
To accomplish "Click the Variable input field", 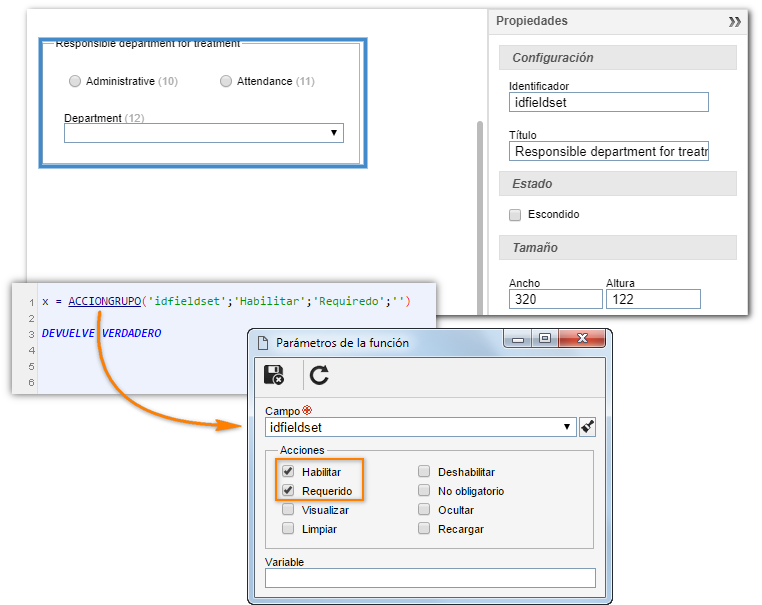I will click(430, 578).
